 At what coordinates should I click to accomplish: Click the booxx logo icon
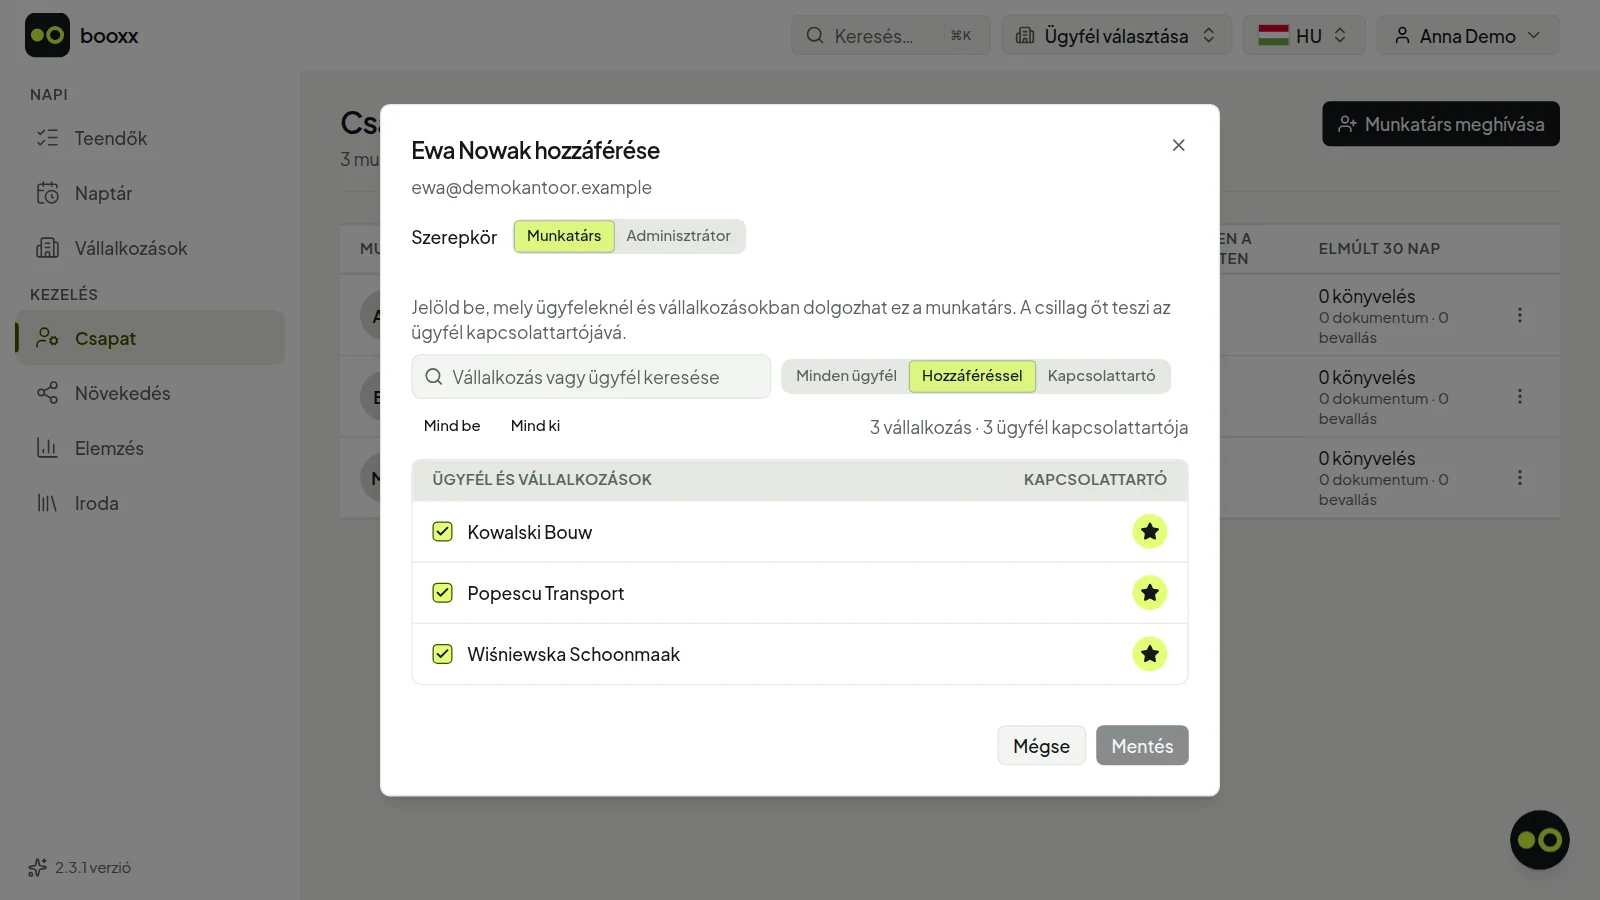click(47, 35)
